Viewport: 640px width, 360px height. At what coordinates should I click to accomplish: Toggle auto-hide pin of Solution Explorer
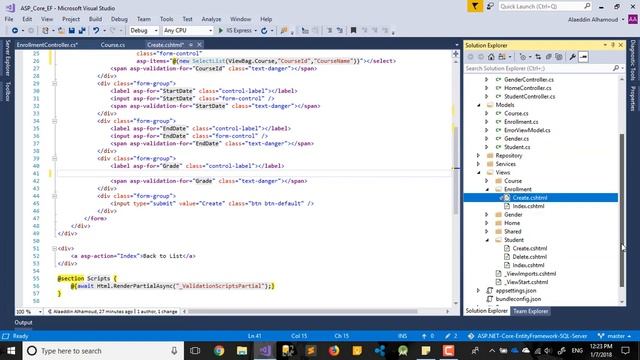point(613,45)
